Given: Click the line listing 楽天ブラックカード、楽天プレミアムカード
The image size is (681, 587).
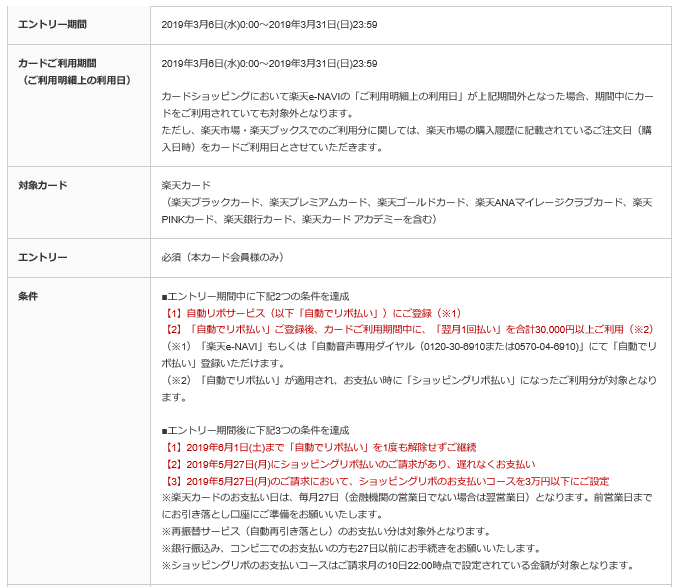Looking at the screenshot, I should 407,202.
